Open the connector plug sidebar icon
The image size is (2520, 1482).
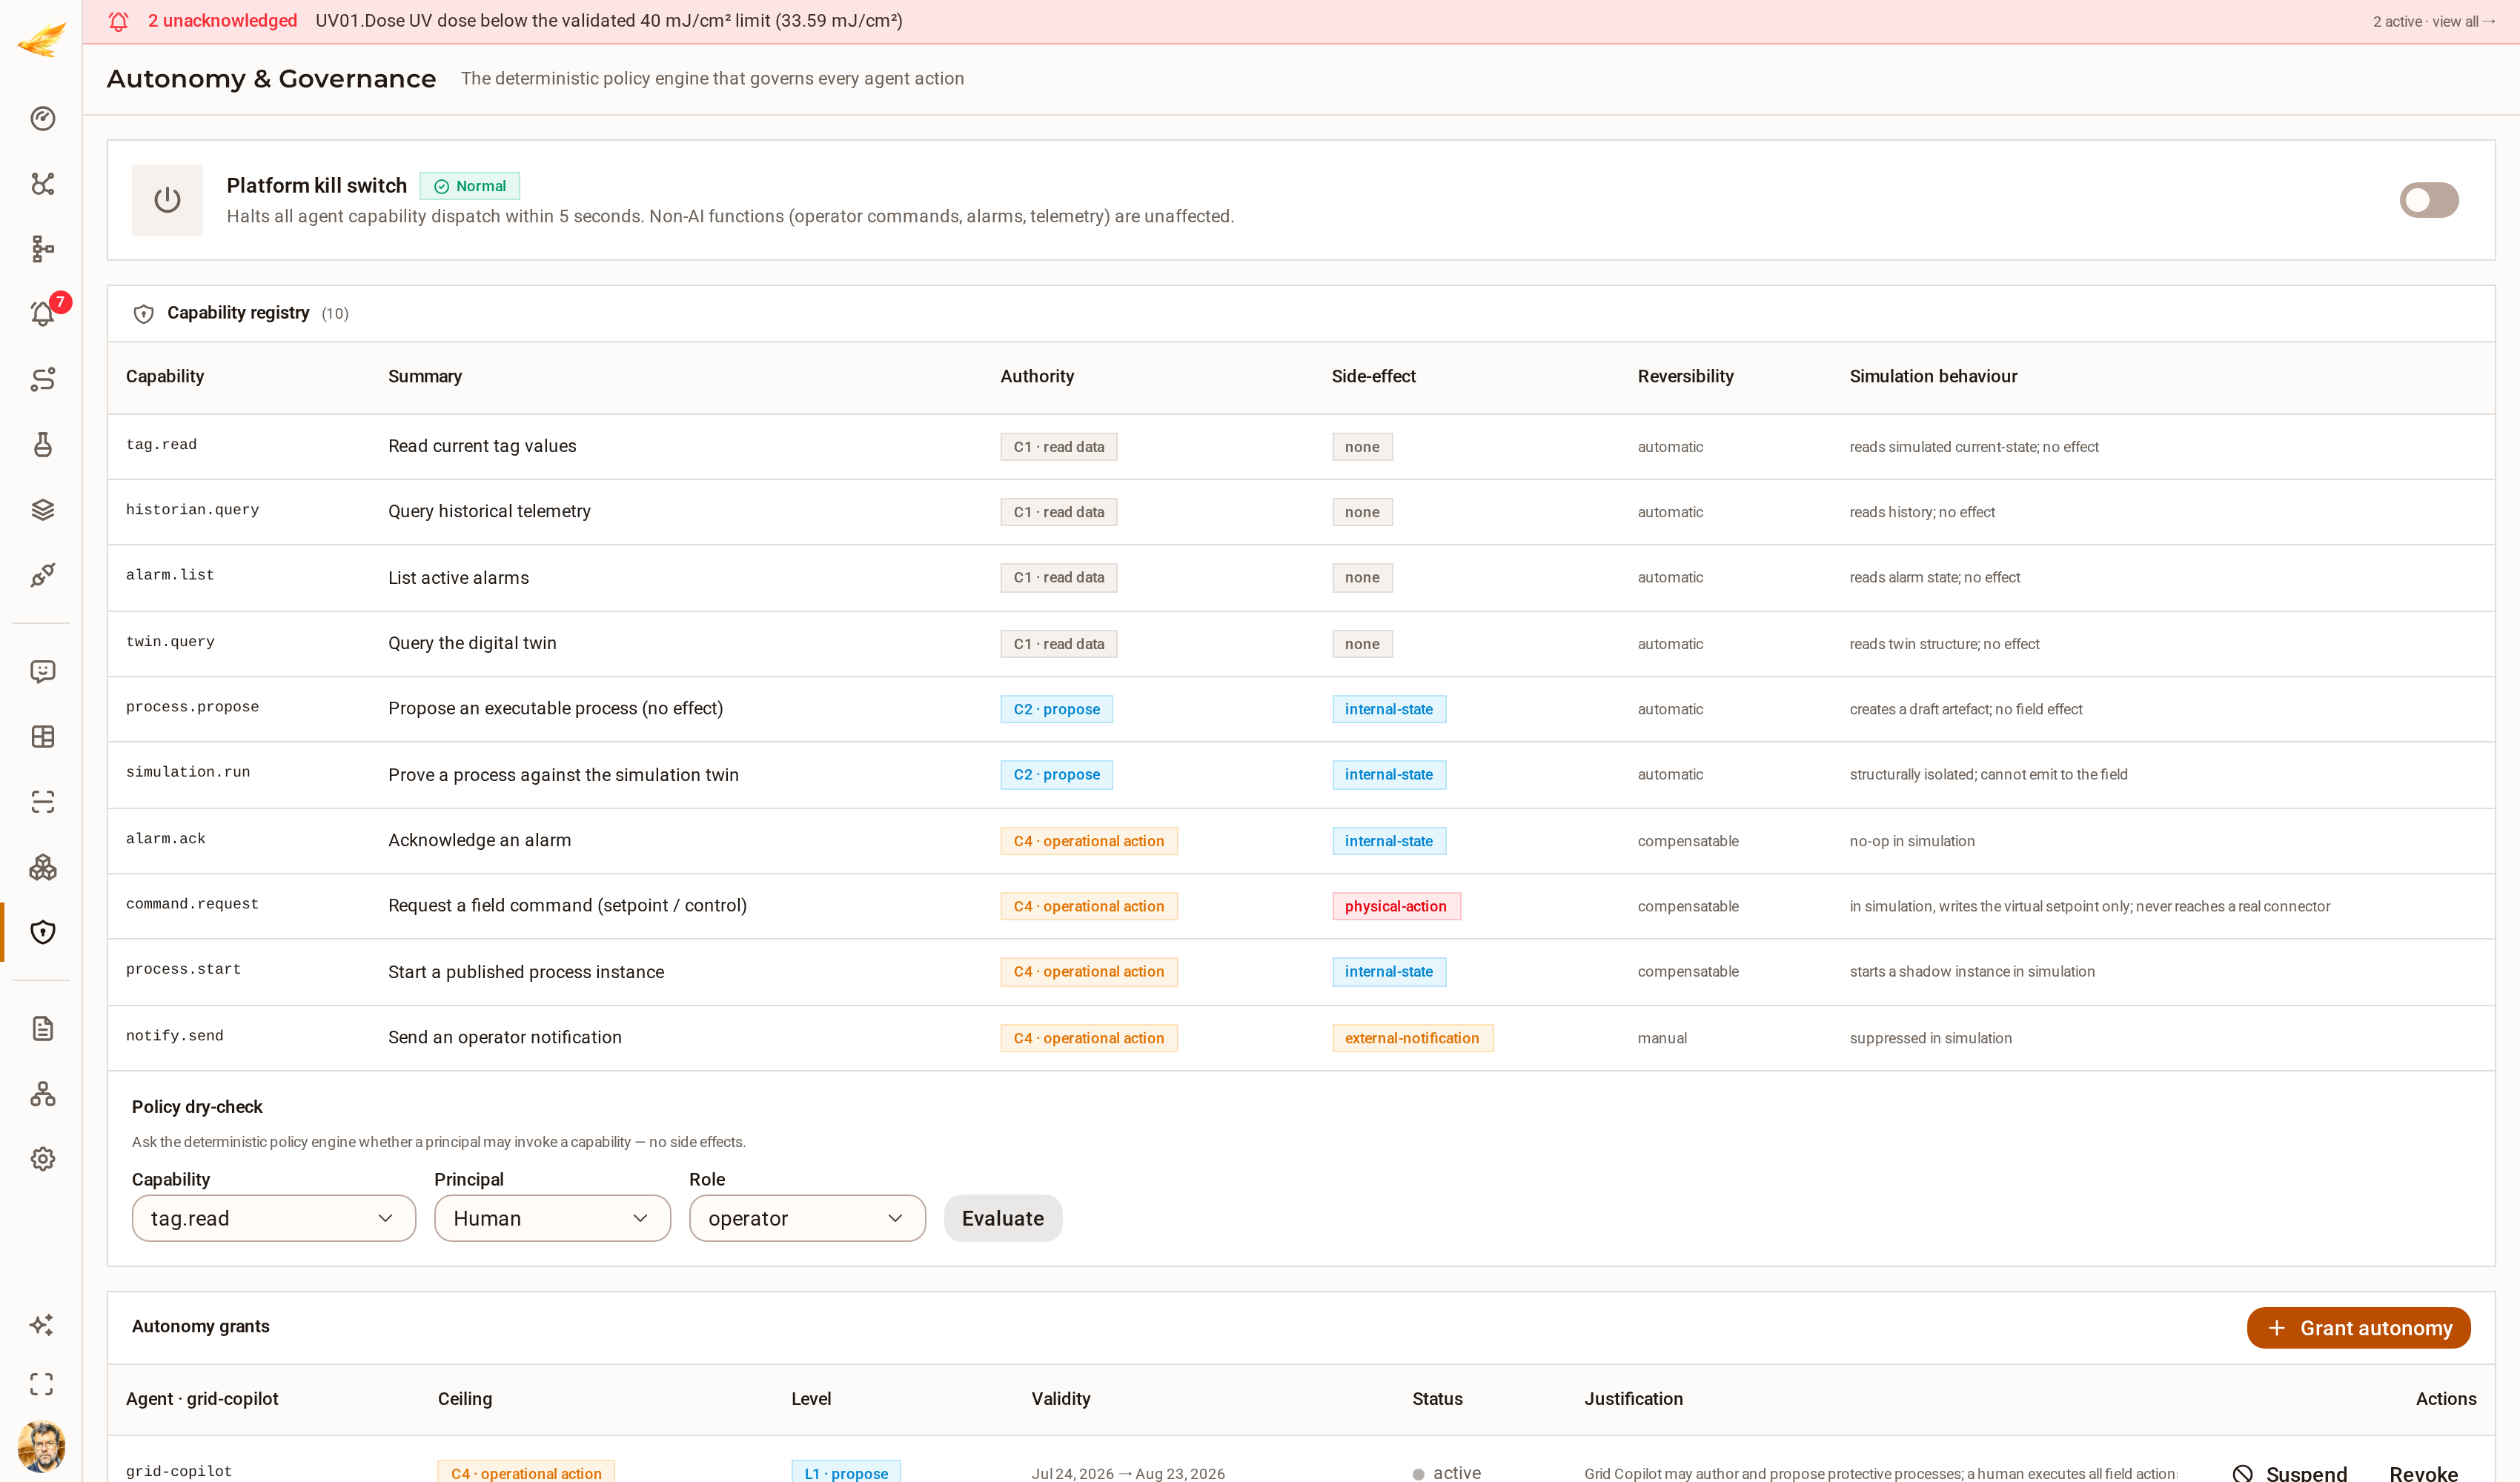pos(42,575)
